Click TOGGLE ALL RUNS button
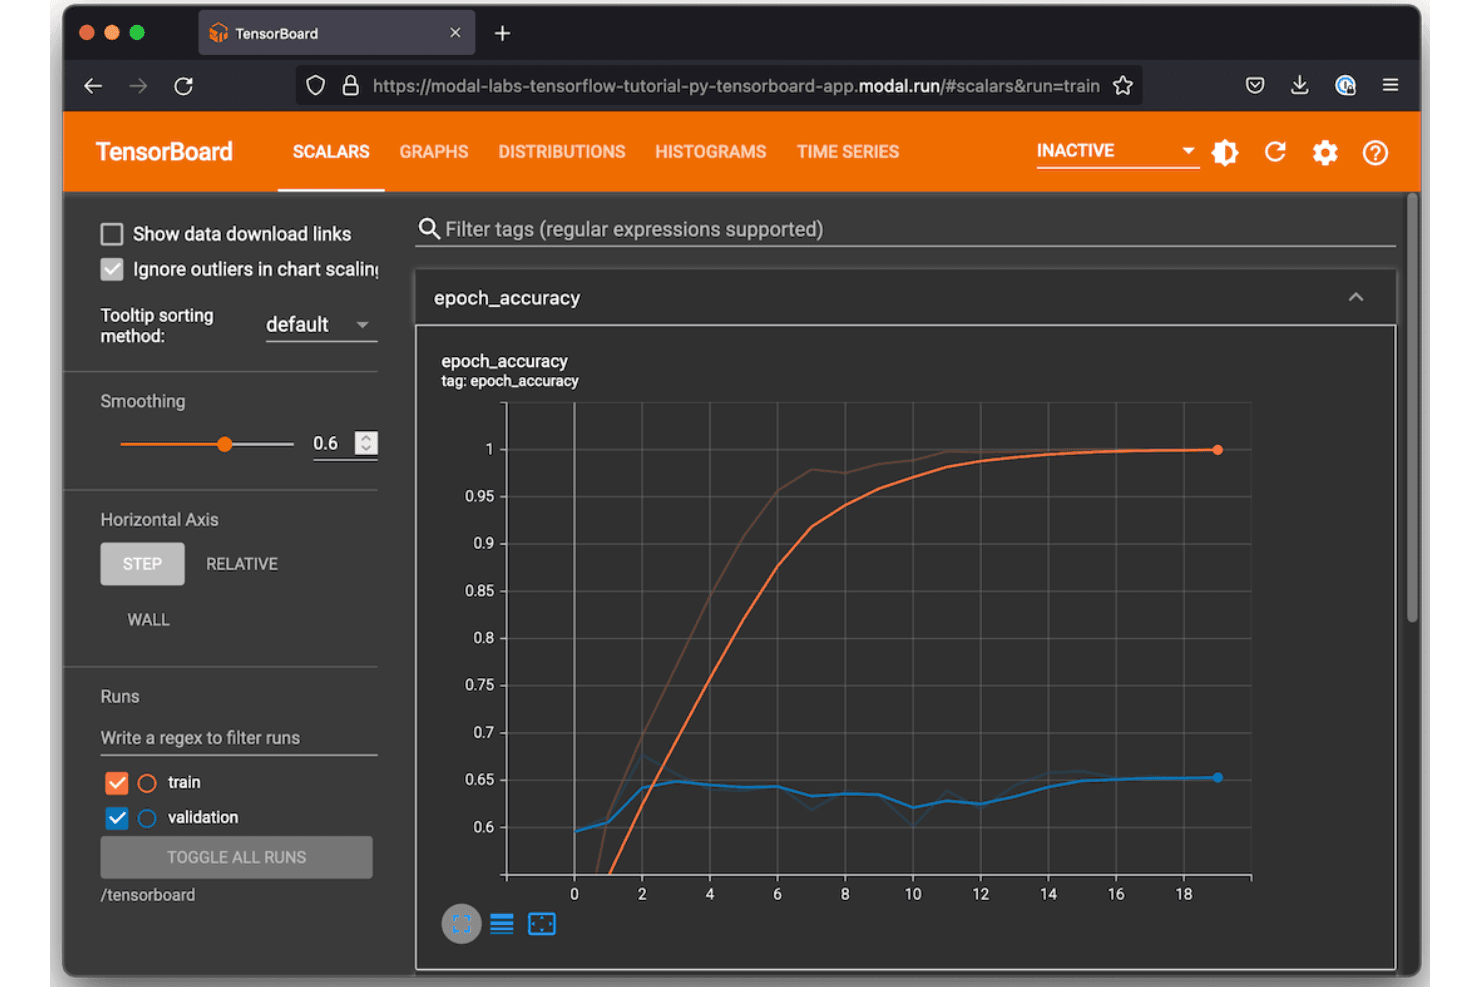1480x987 pixels. point(236,857)
